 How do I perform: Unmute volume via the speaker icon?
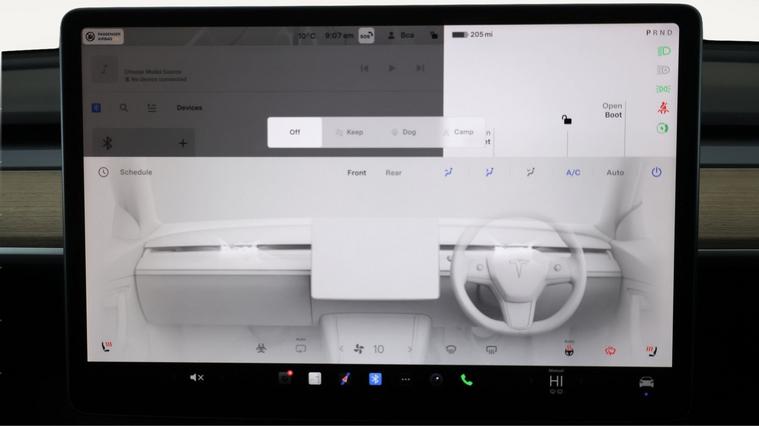tap(197, 378)
